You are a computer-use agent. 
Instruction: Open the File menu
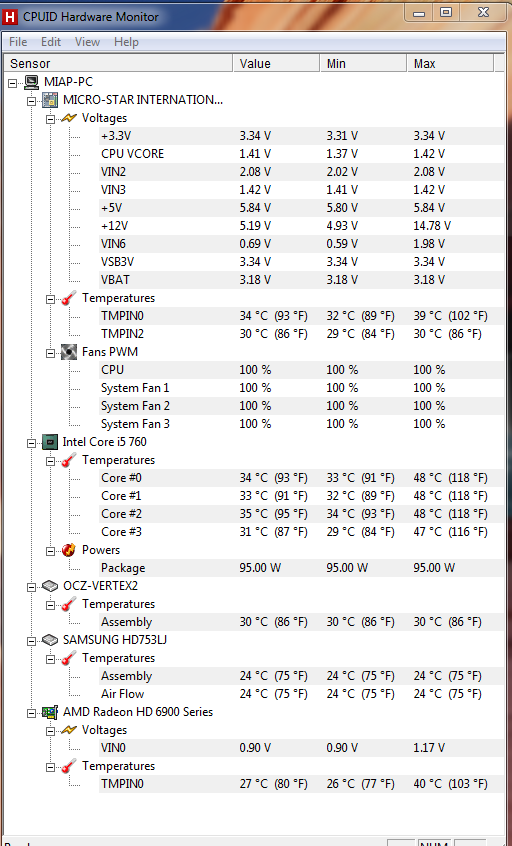click(x=18, y=42)
